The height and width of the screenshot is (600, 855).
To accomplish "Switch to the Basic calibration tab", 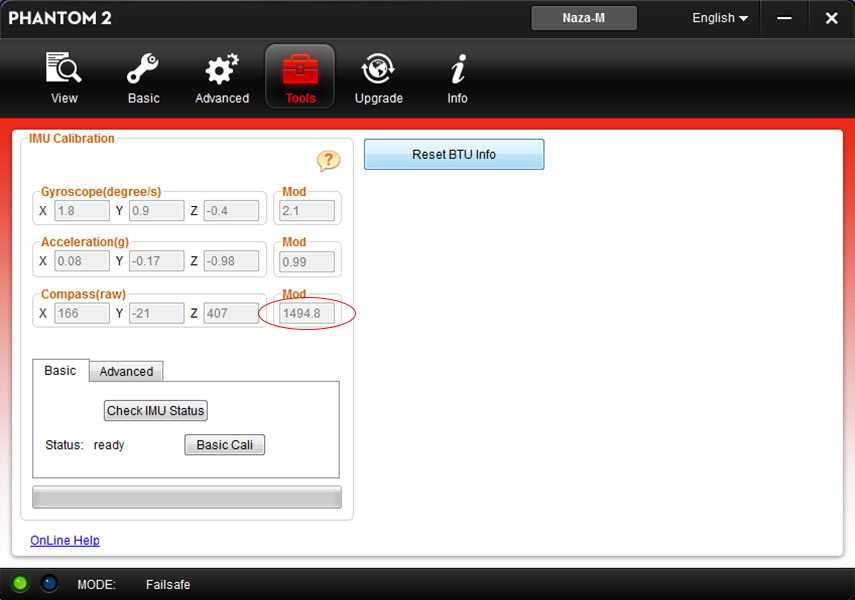I will 61,370.
